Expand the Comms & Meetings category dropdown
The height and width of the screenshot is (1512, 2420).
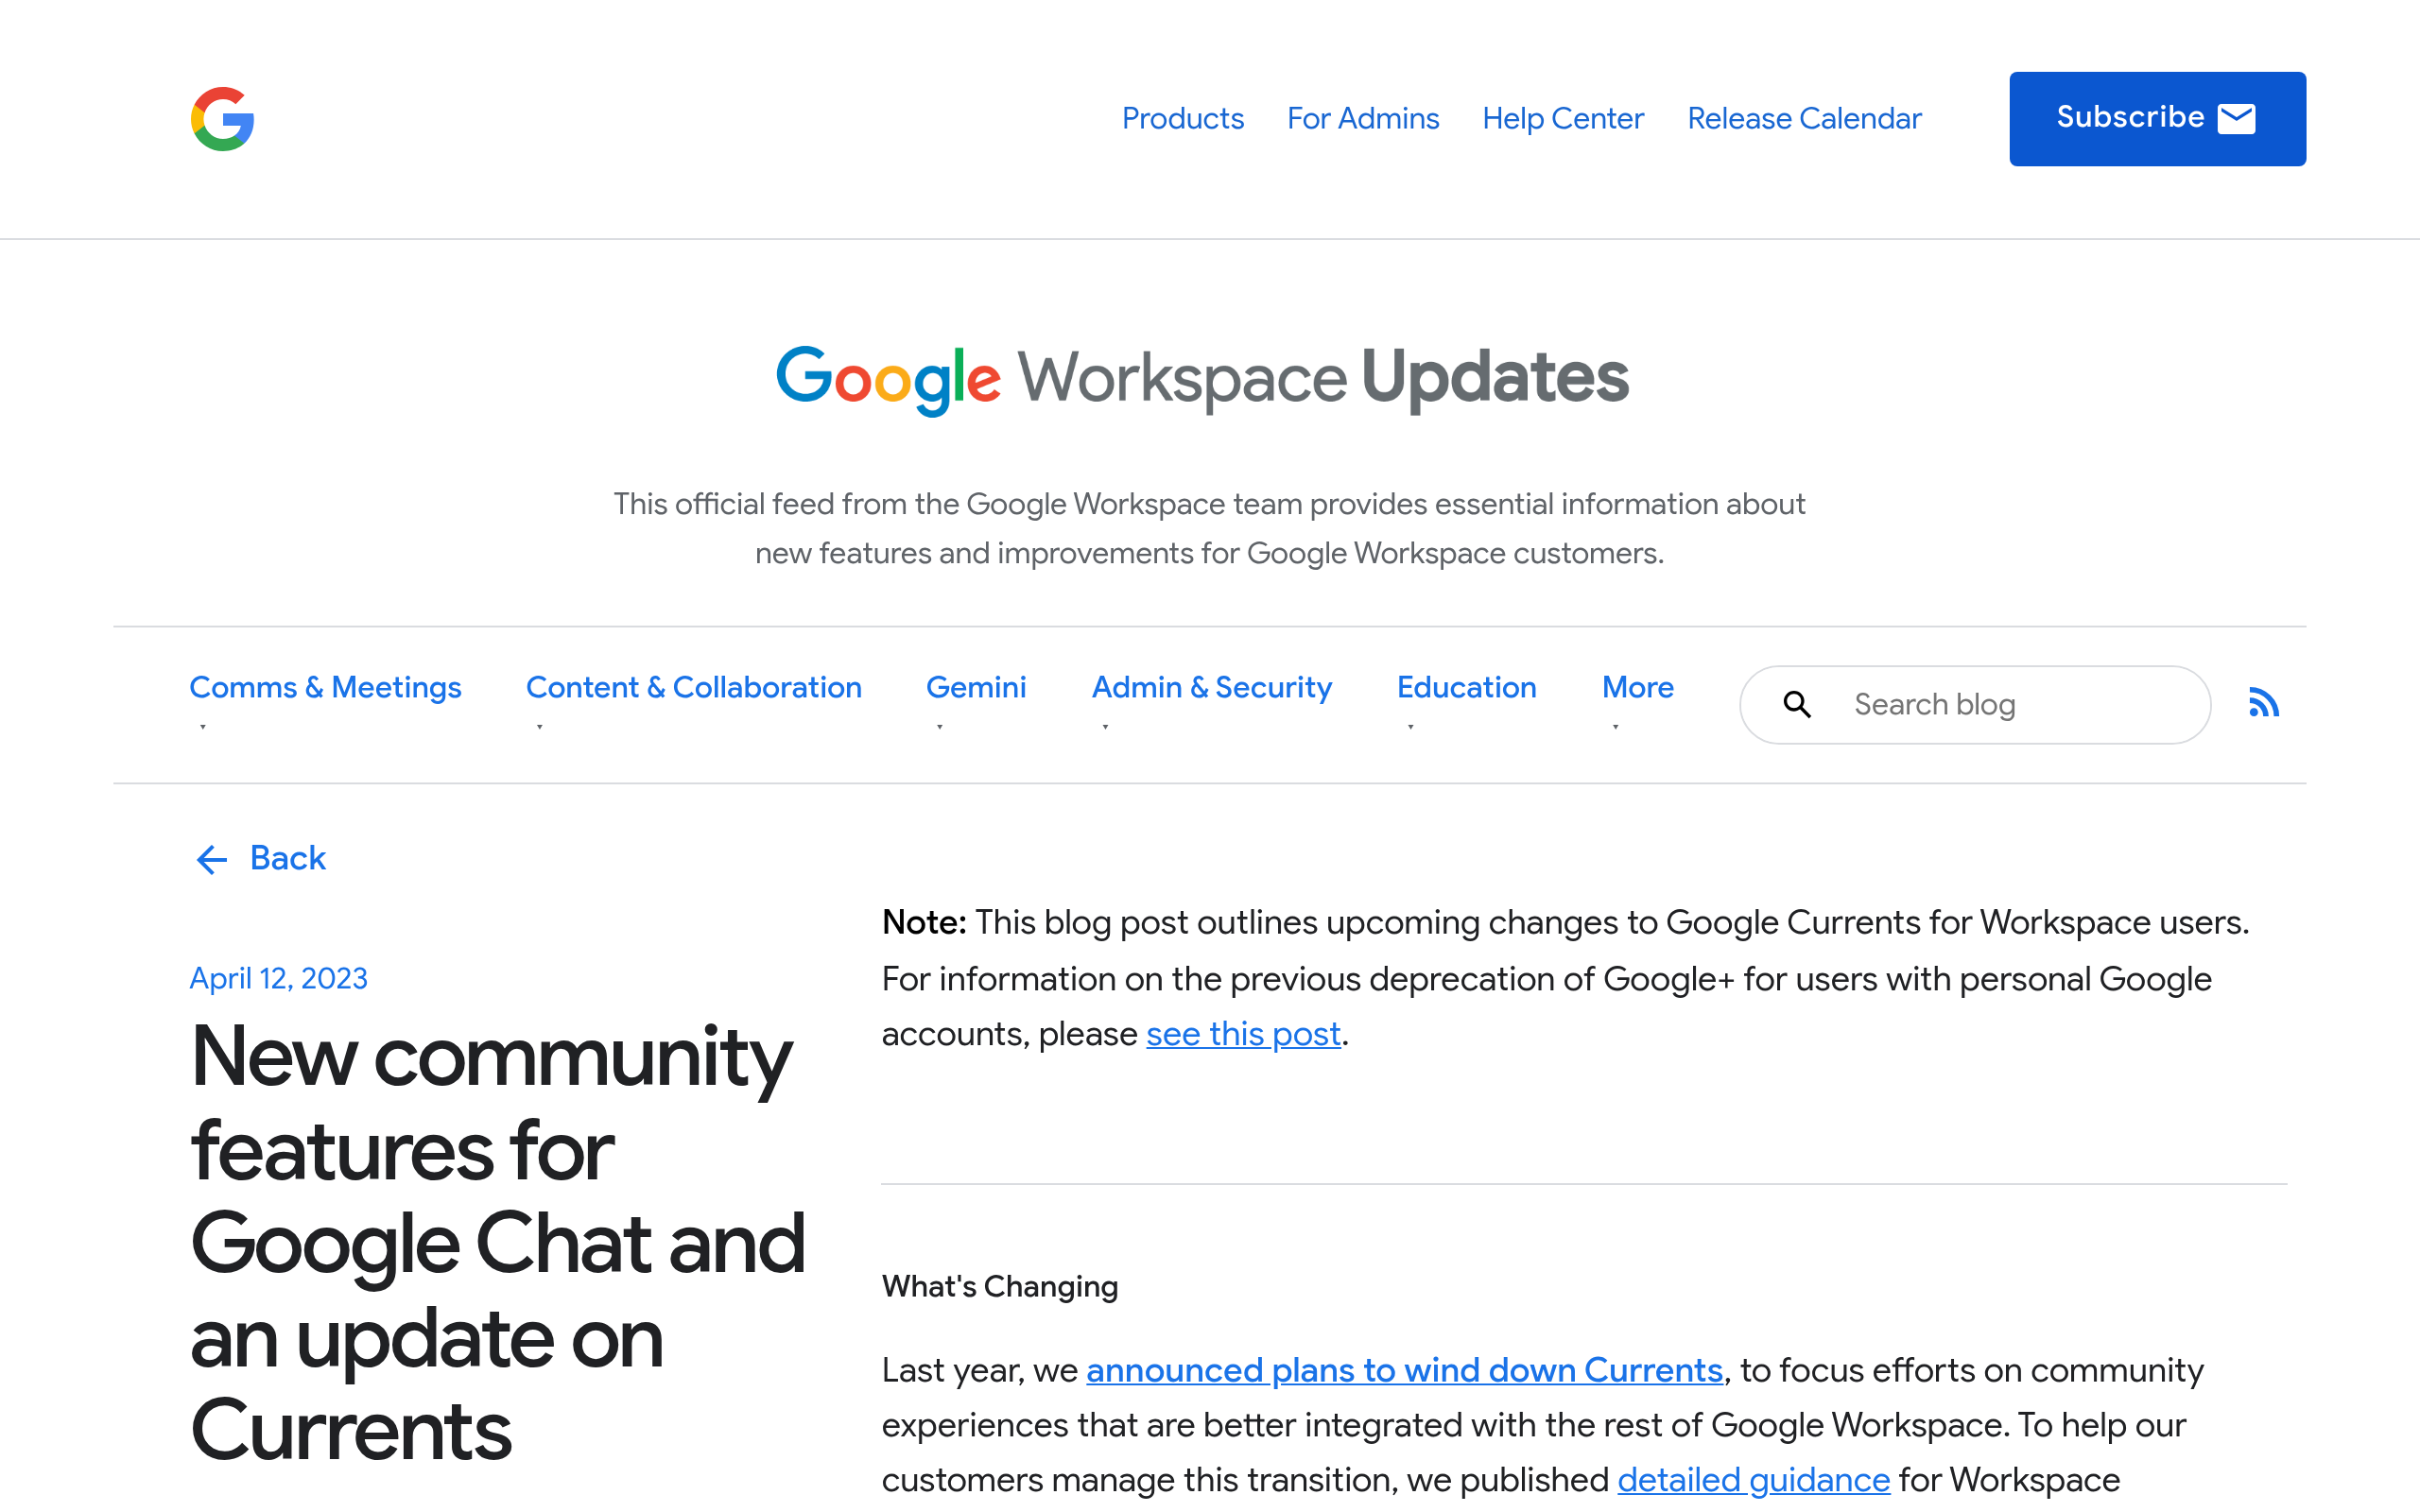(x=204, y=728)
